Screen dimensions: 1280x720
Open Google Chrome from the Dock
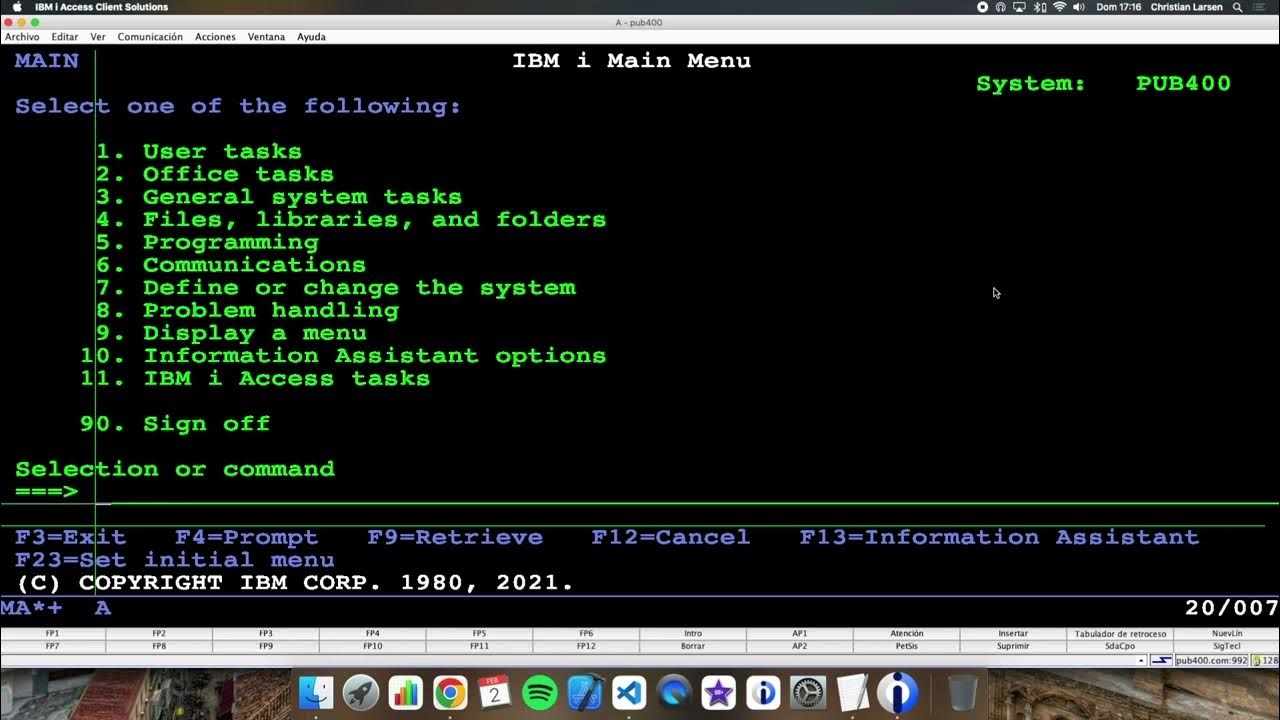point(450,692)
